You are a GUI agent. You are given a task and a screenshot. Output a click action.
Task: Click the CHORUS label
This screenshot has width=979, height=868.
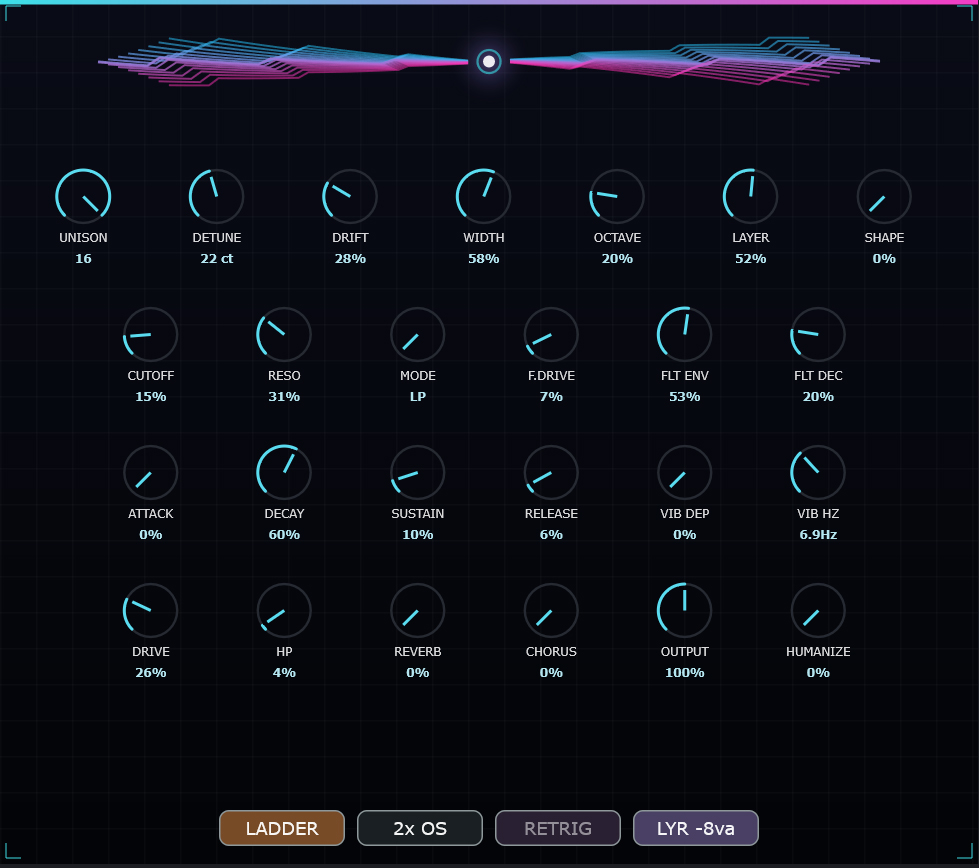coord(551,651)
